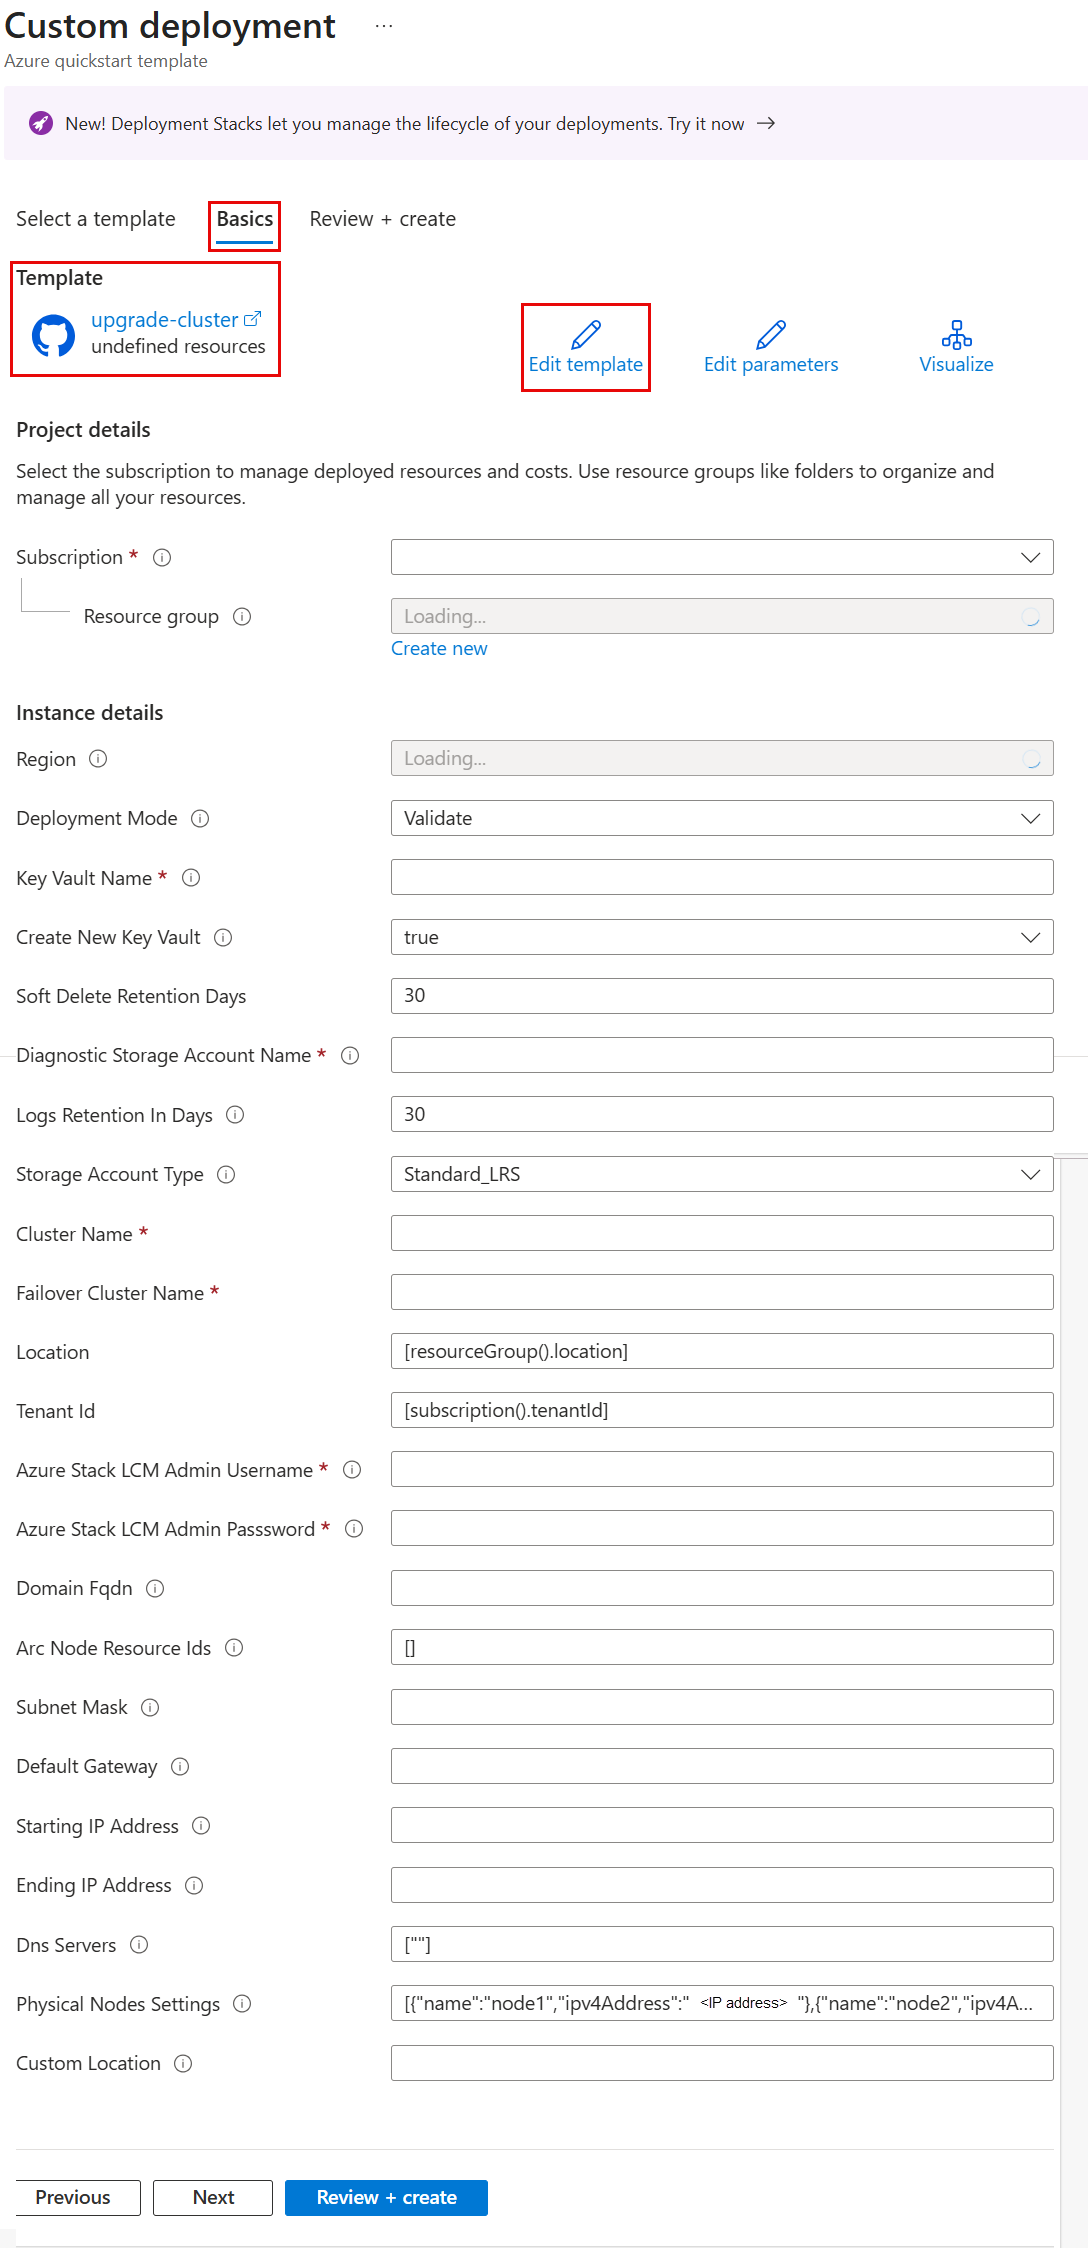Open the Deployment Mode dropdown
Viewport: 1088px width, 2248px height.
coord(721,819)
